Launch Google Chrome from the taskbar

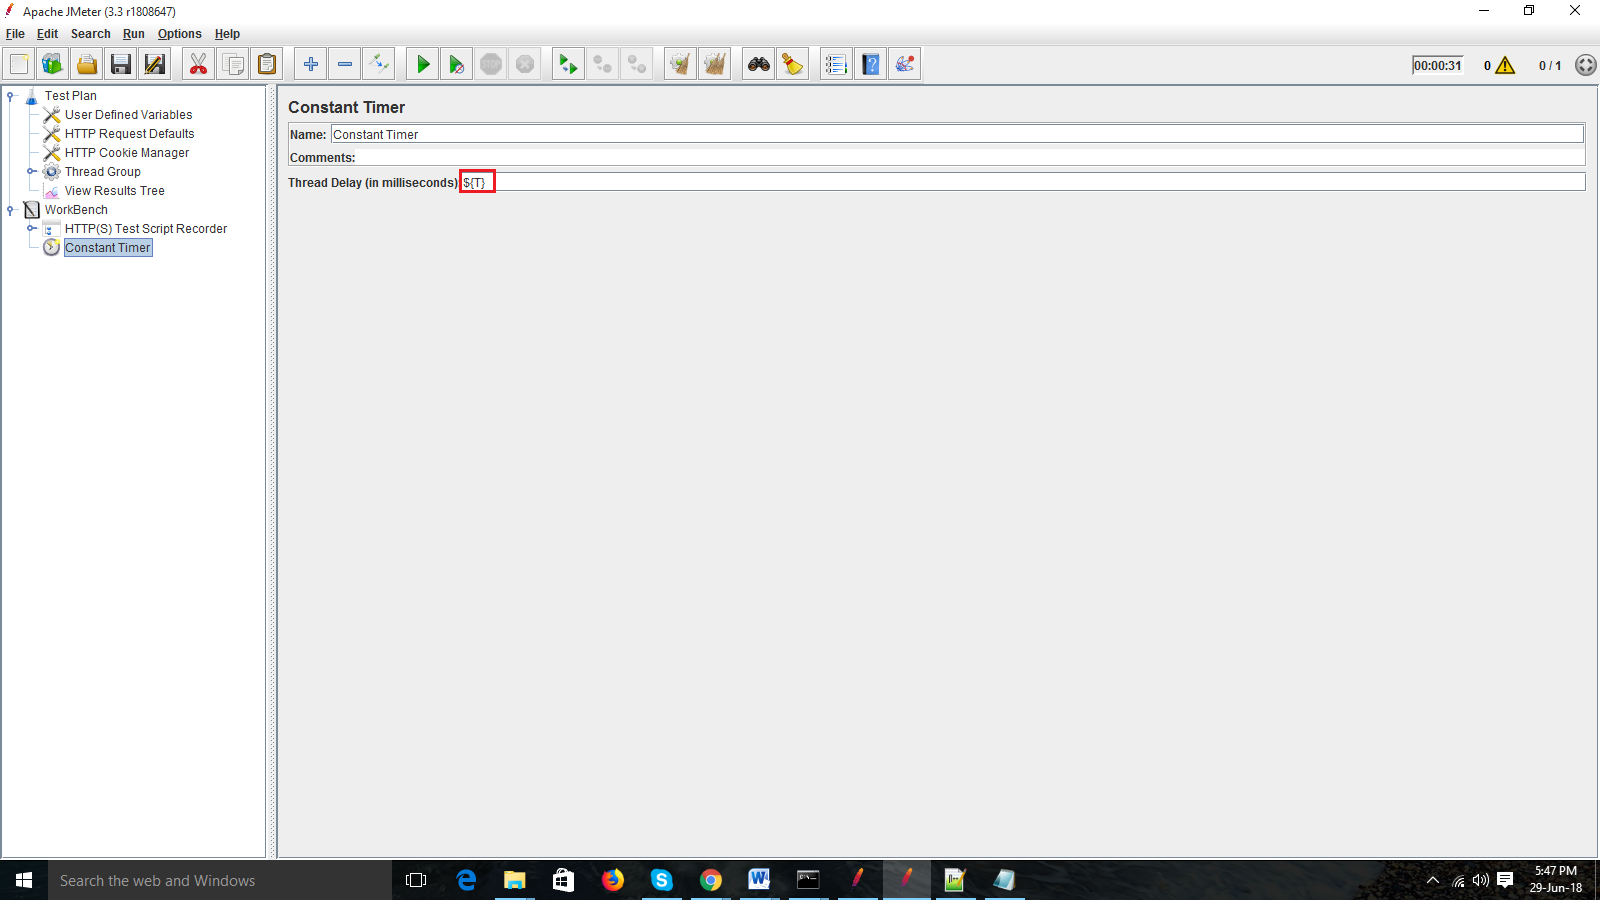[711, 880]
